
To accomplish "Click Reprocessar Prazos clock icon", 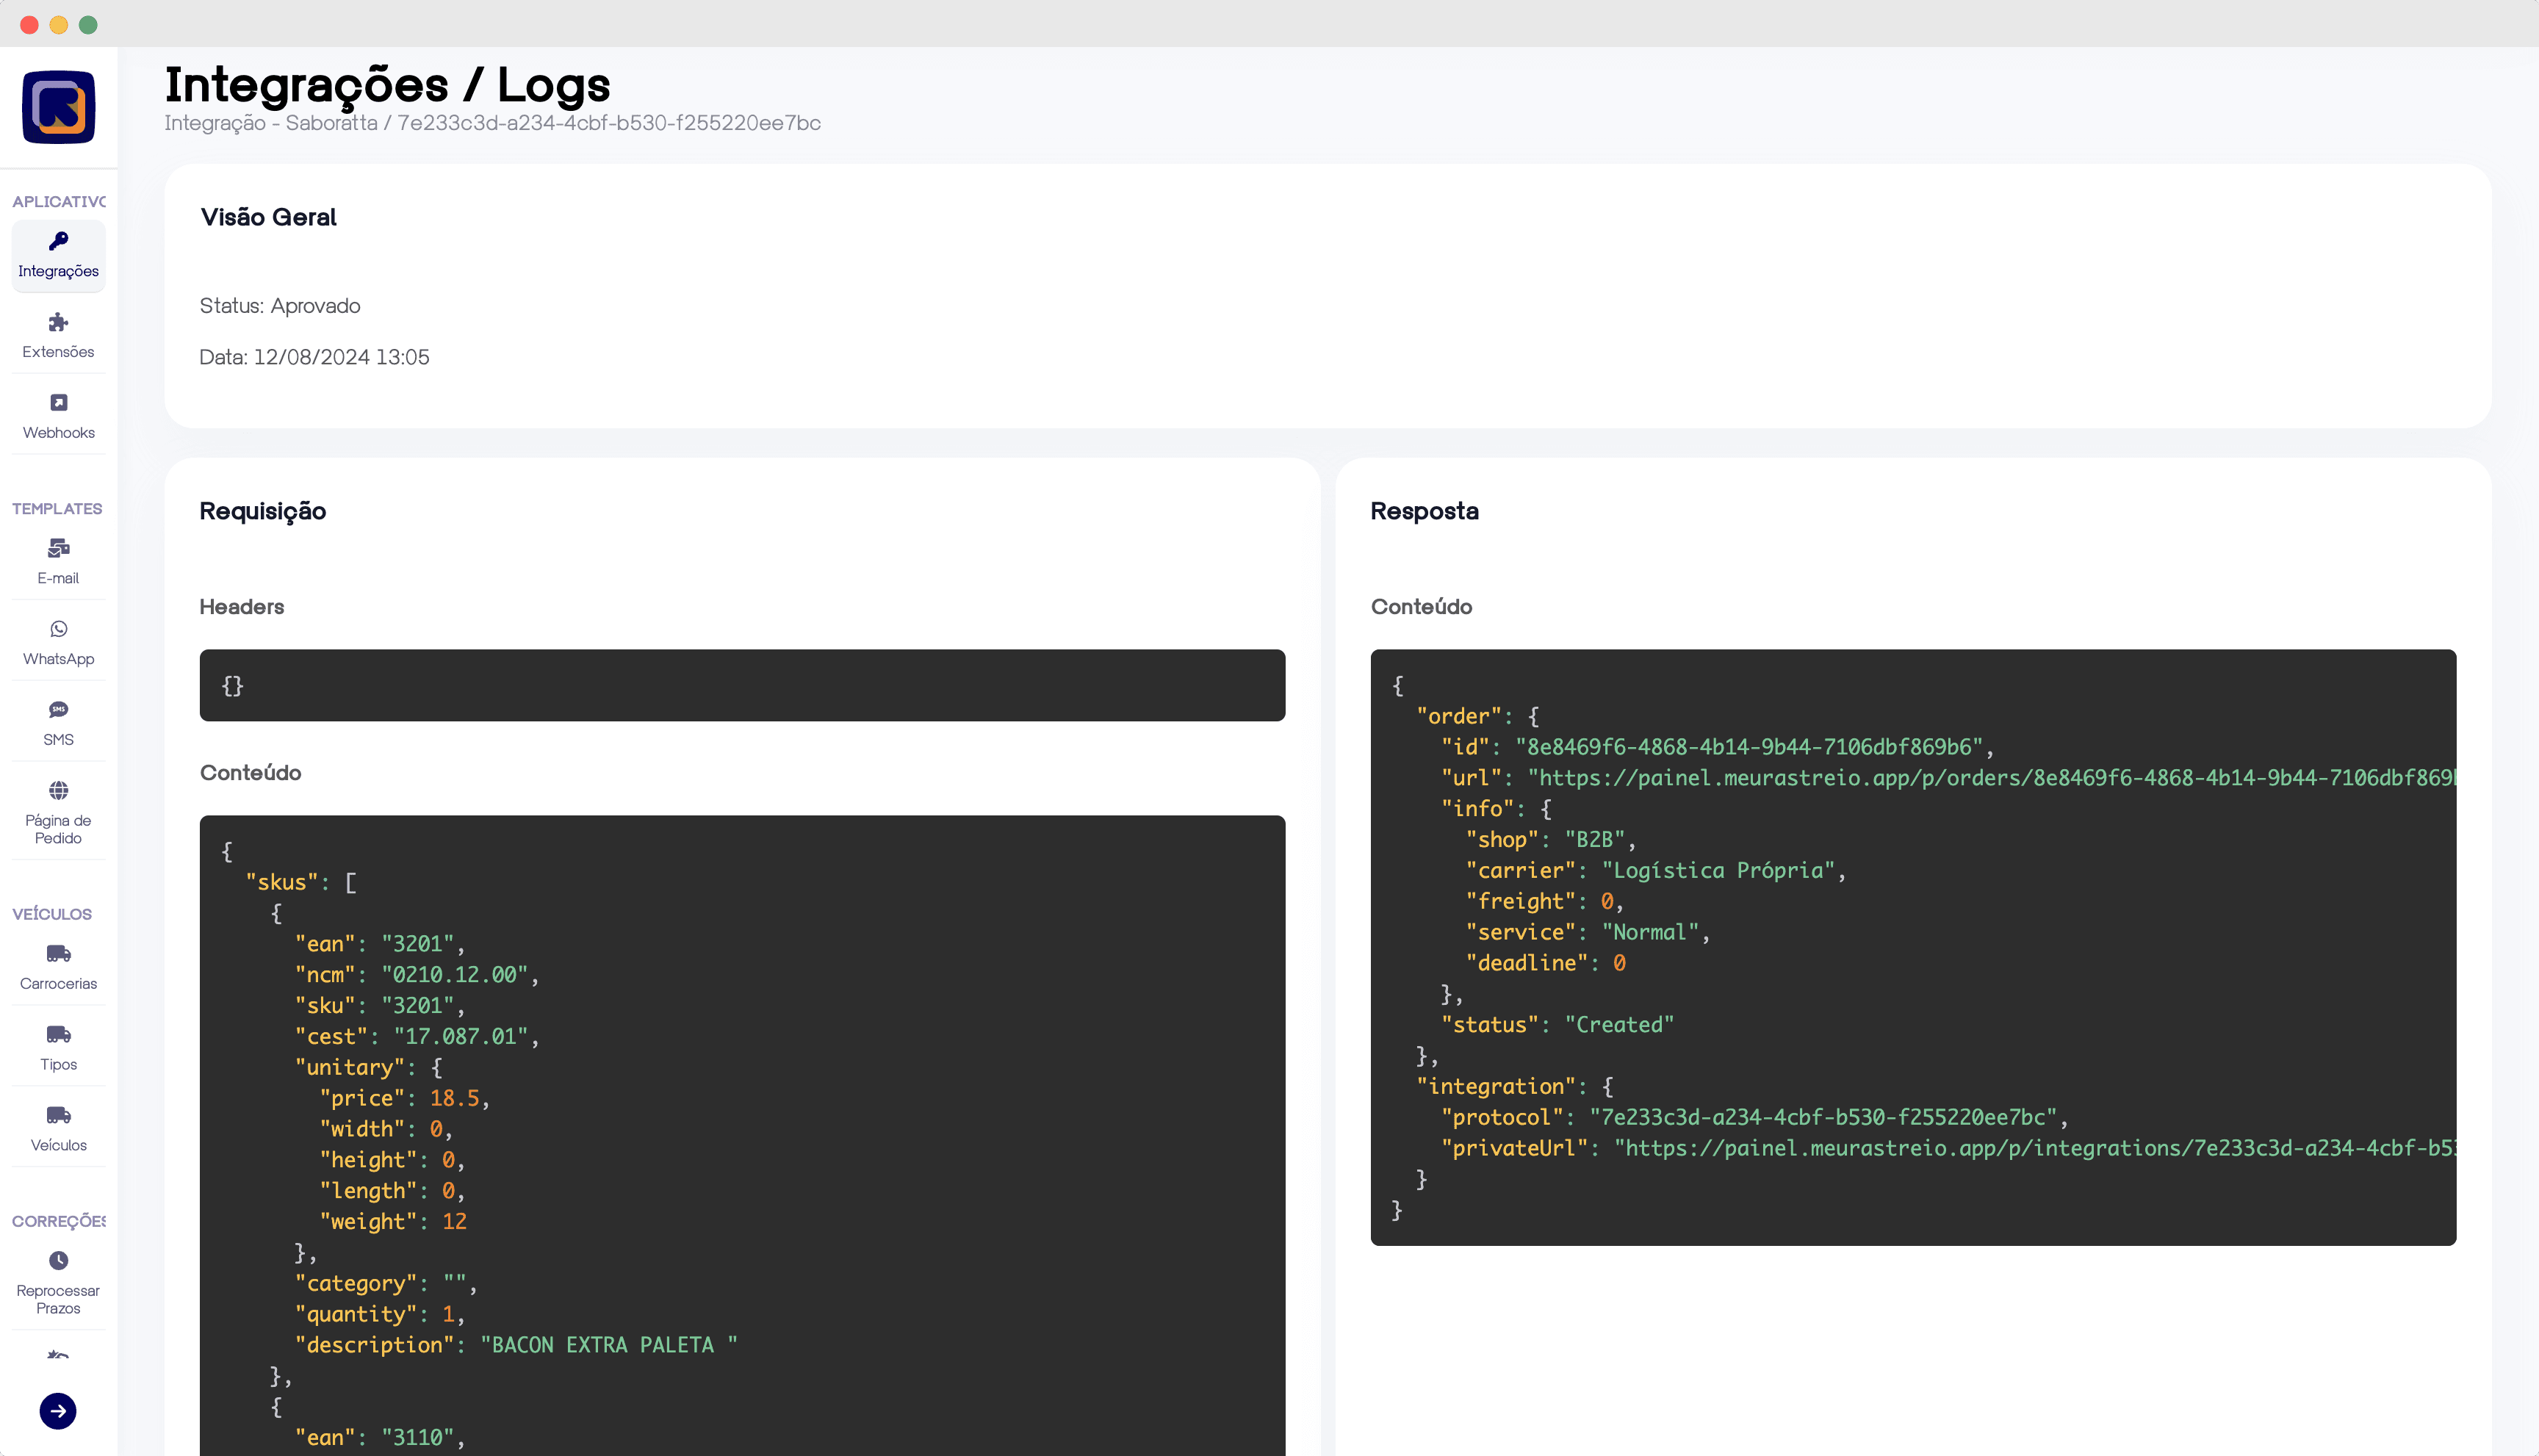I will pos(58,1260).
